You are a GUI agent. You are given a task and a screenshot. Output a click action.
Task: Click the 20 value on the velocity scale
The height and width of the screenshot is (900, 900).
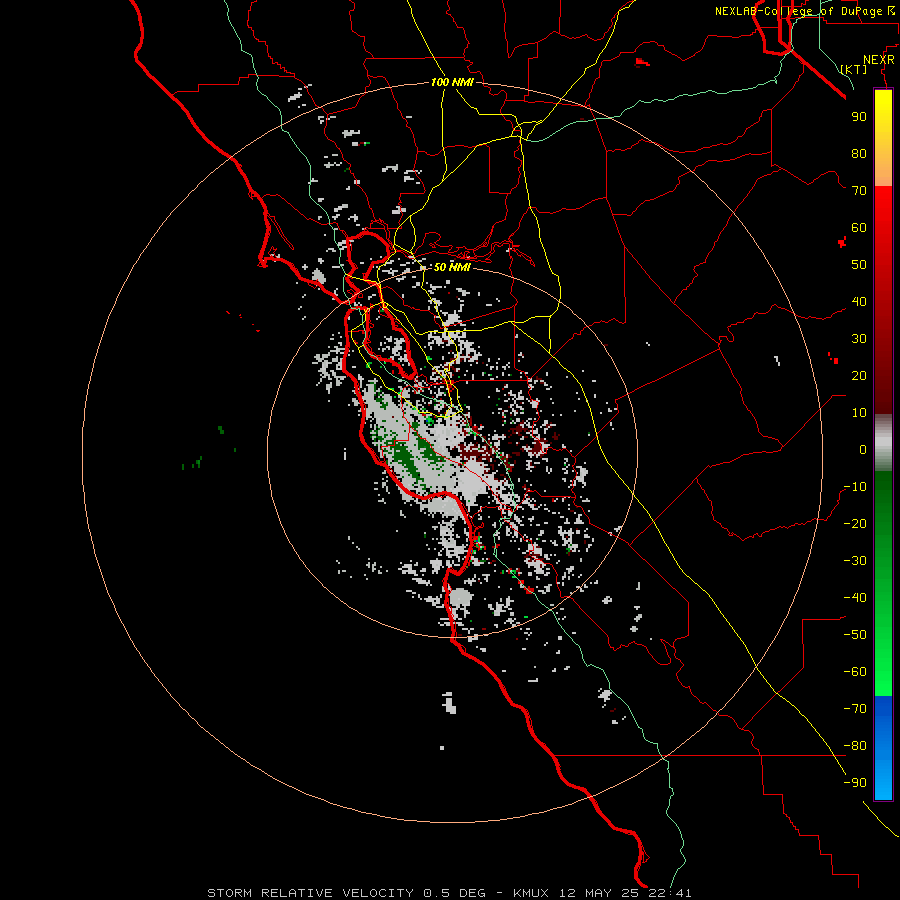click(859, 375)
